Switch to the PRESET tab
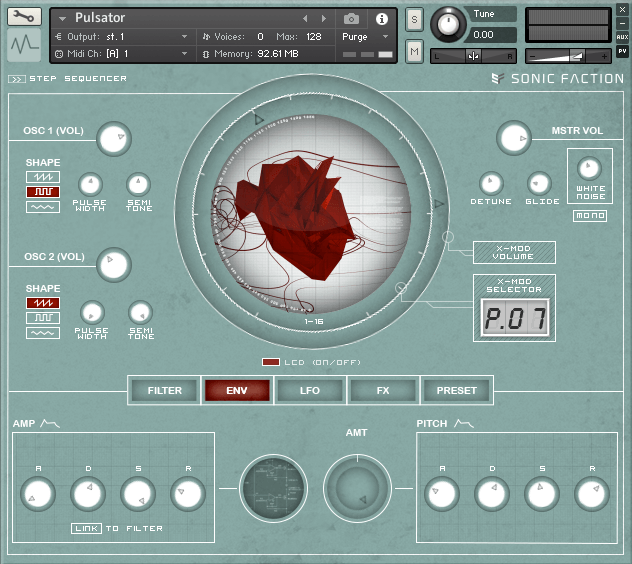632x564 pixels. pyautogui.click(x=456, y=390)
